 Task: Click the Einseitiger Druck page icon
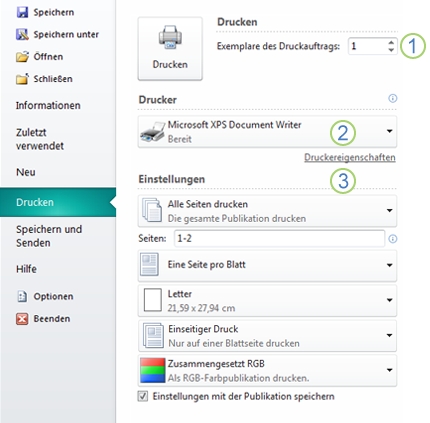[x=153, y=335]
